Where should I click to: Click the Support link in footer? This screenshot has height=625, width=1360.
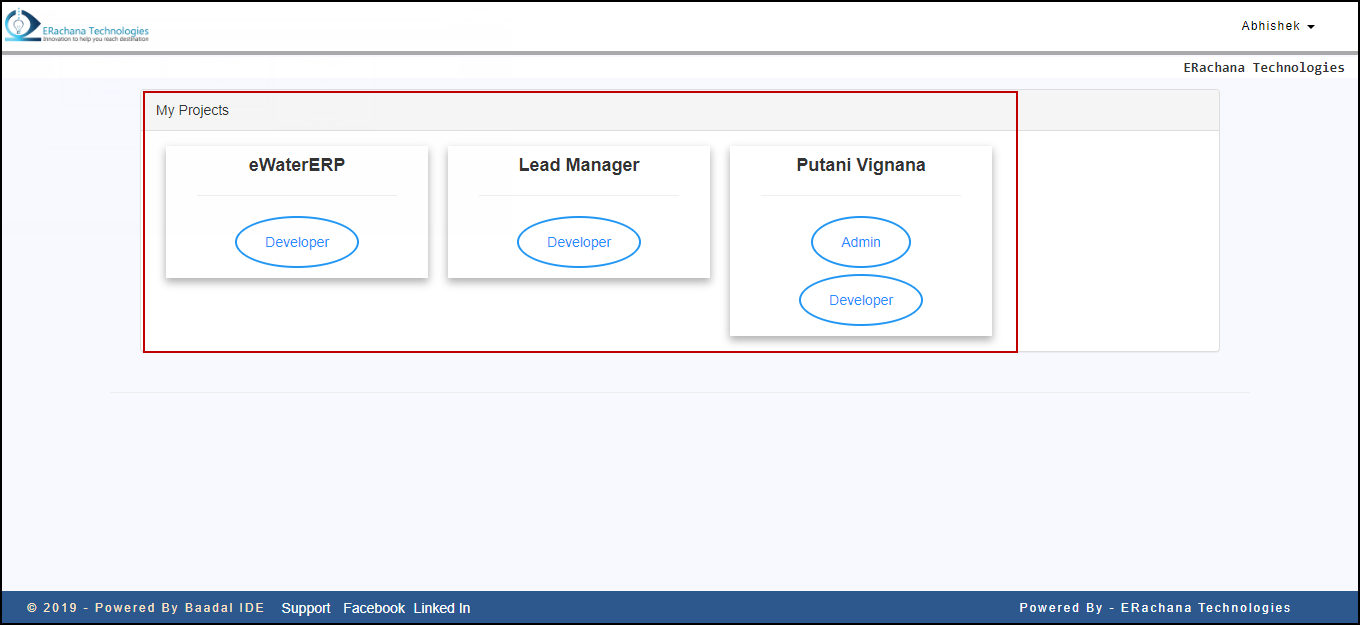[306, 608]
